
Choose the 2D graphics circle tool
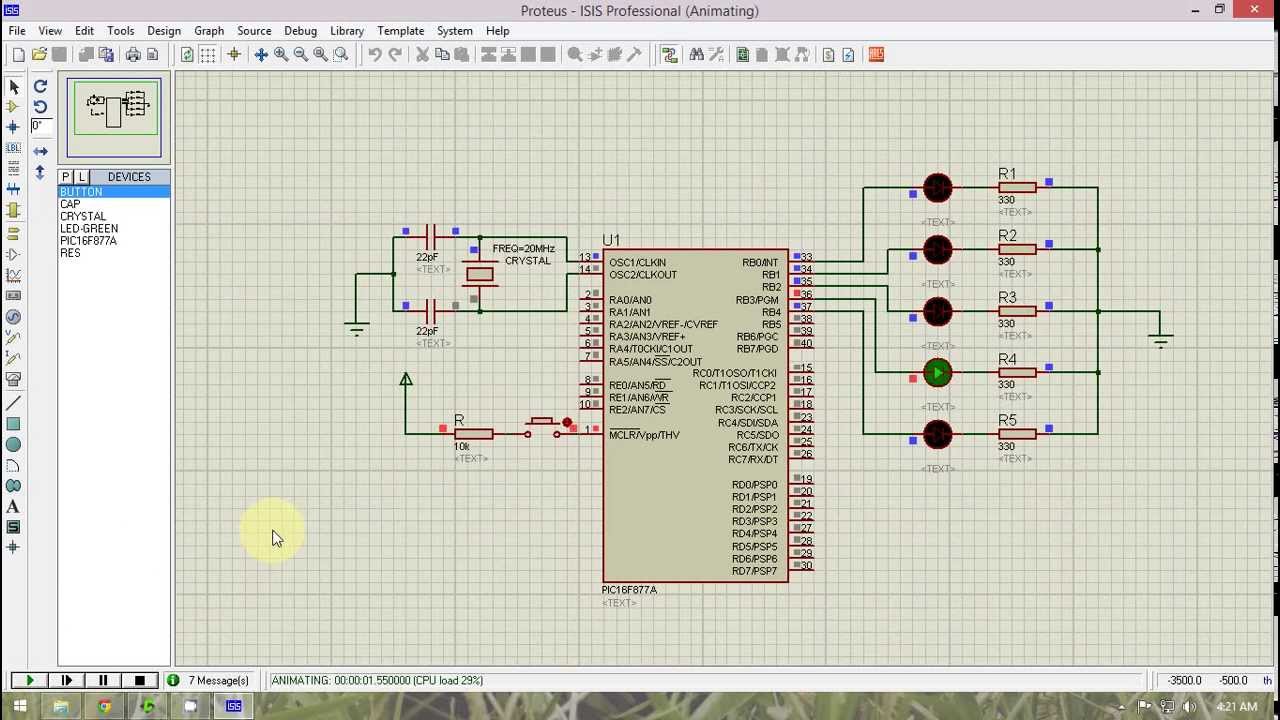(13, 445)
